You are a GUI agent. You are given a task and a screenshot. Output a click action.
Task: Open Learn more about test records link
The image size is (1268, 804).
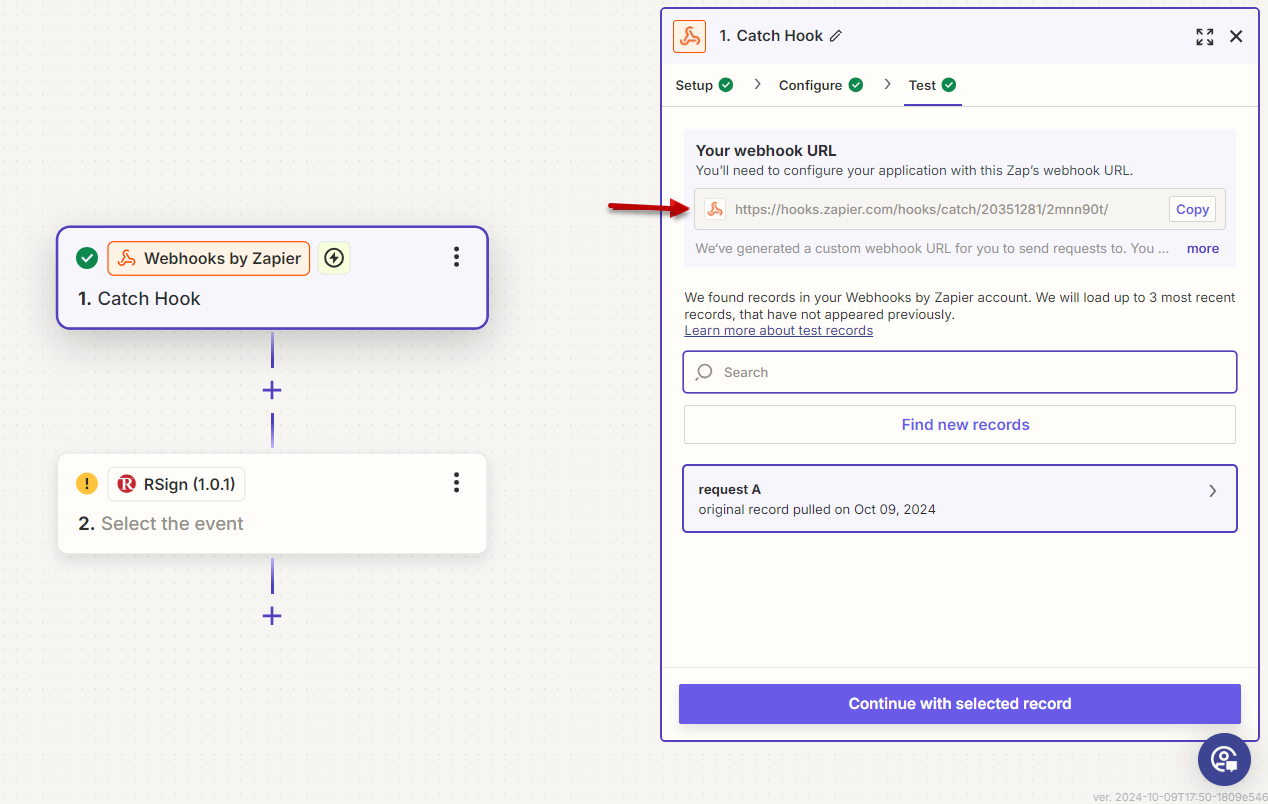click(778, 331)
